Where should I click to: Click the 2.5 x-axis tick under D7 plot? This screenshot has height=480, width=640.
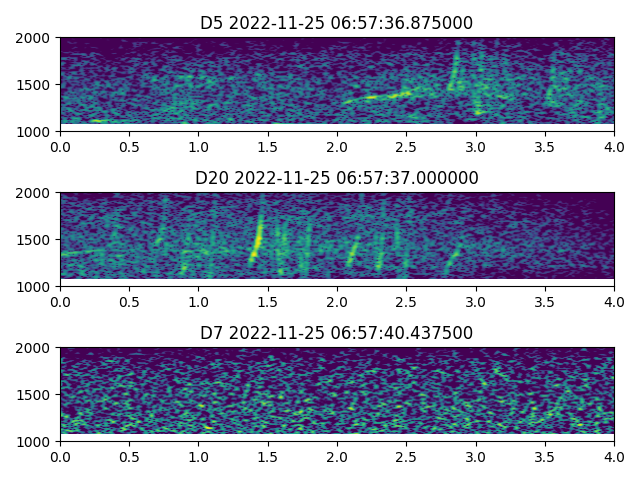click(406, 456)
